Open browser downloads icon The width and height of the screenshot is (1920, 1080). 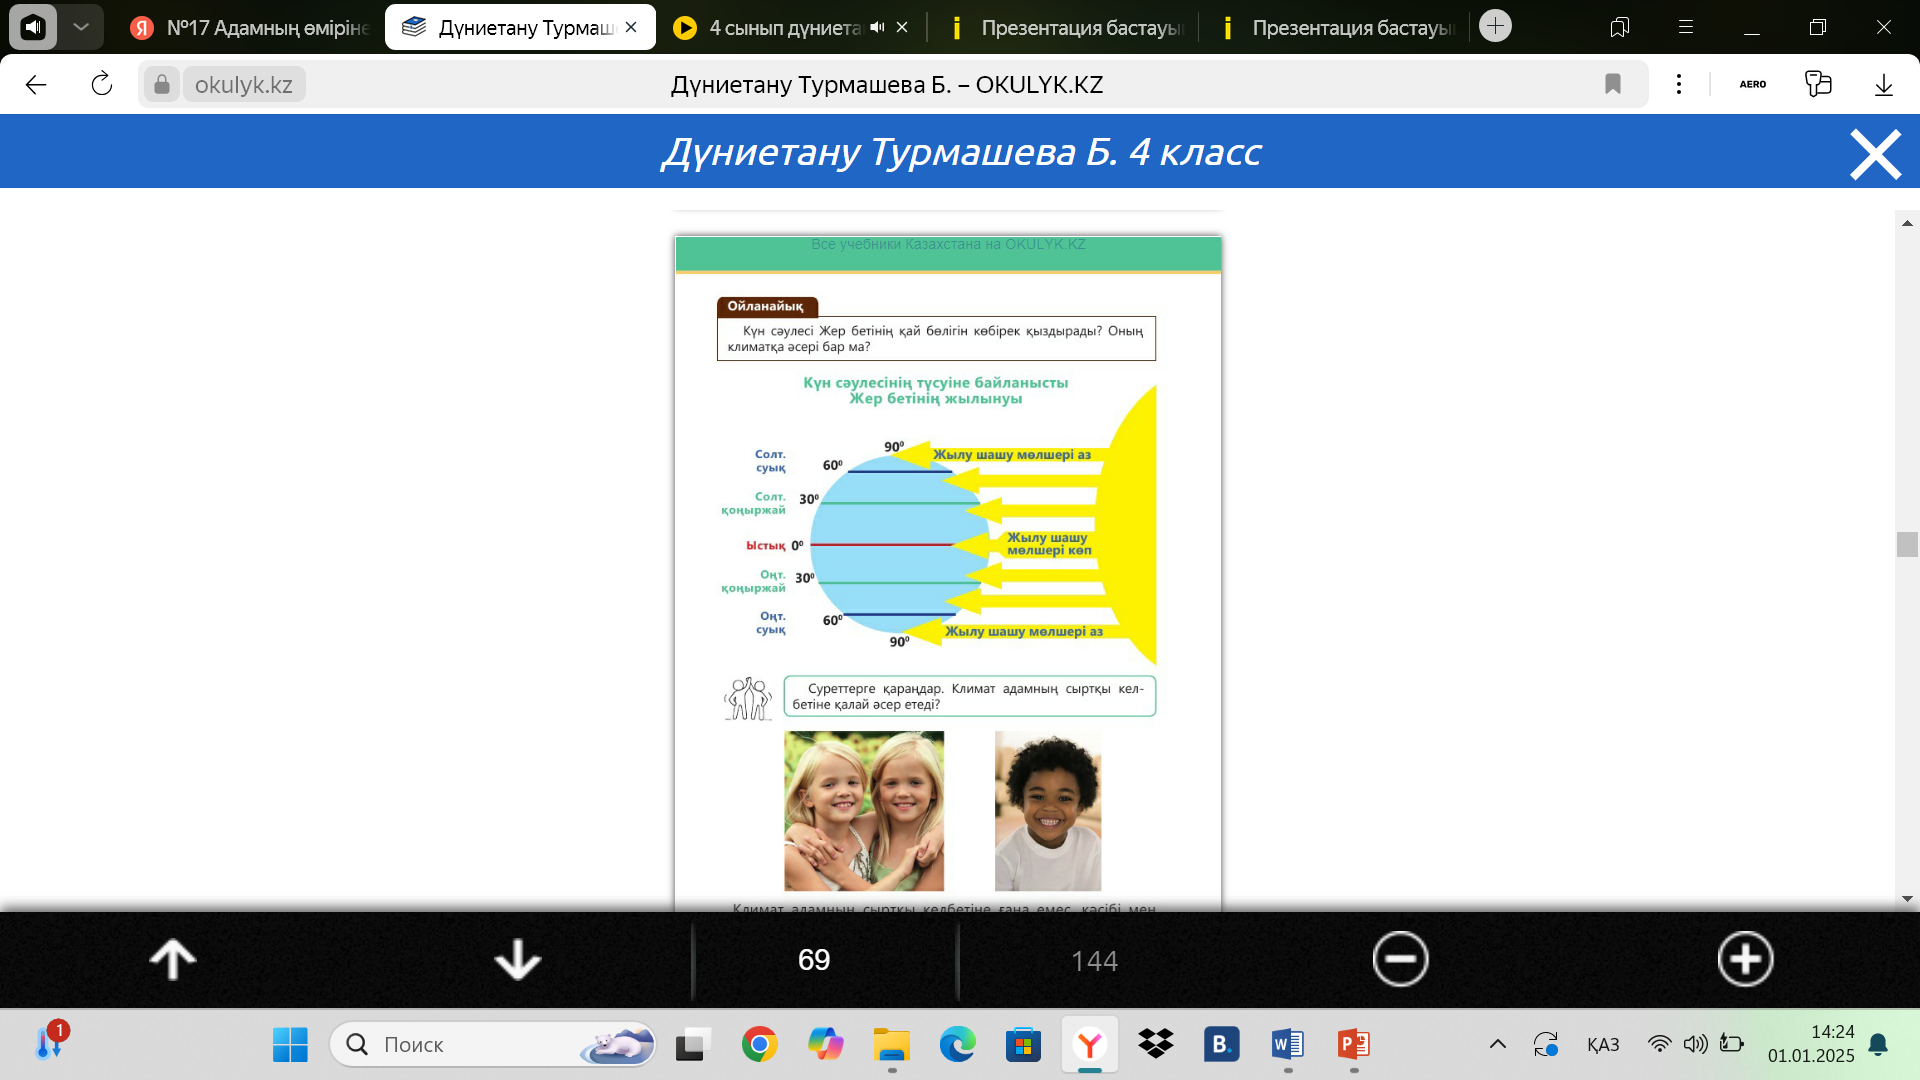[1883, 85]
